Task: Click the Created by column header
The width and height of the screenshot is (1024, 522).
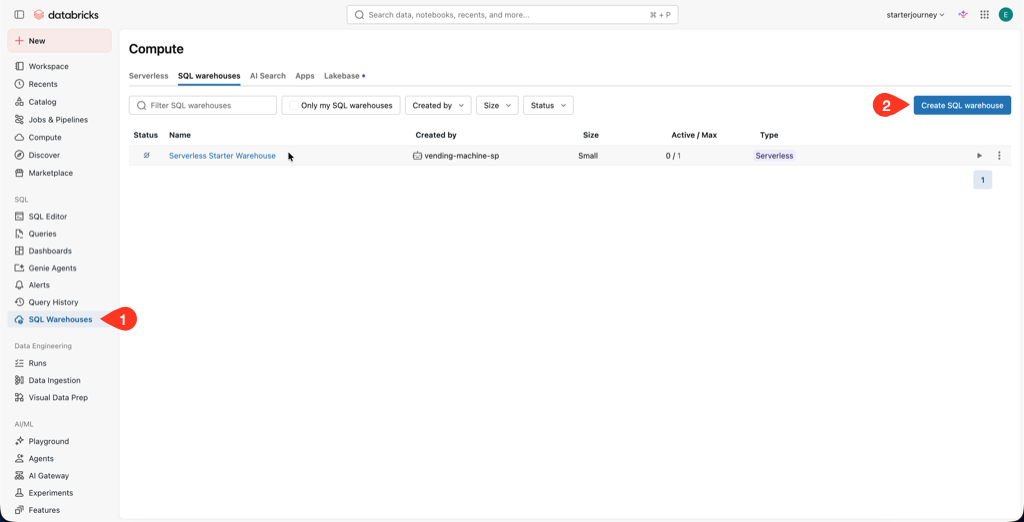Action: tap(436, 135)
